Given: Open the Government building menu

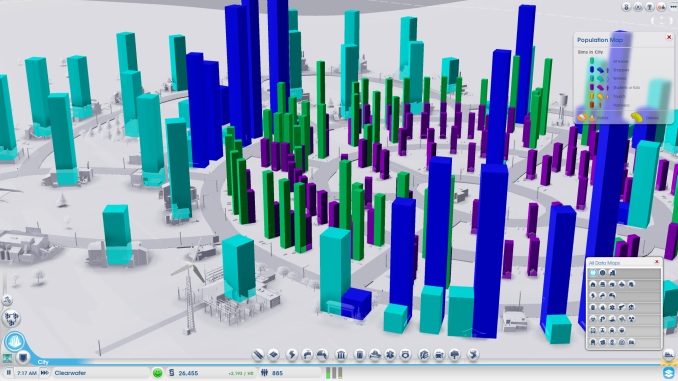Looking at the screenshot, I should tap(341, 355).
